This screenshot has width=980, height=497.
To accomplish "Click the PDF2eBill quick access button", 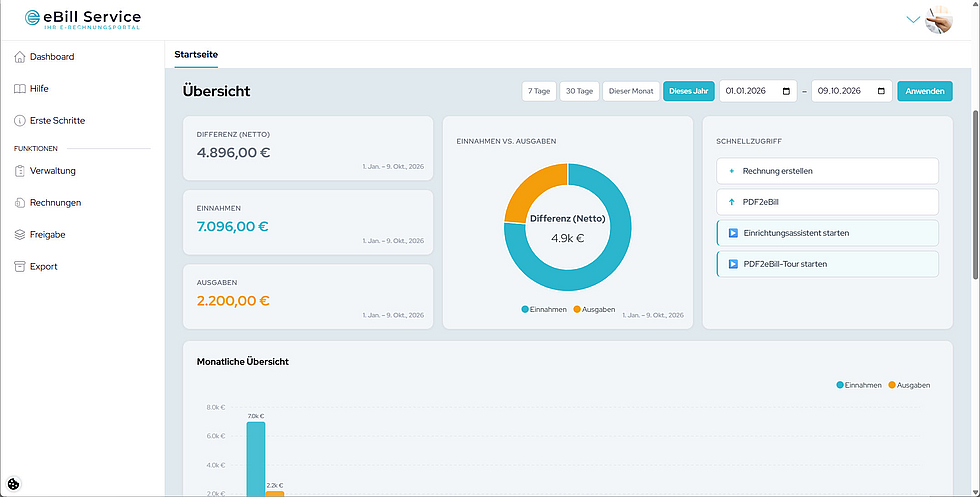I will [828, 202].
